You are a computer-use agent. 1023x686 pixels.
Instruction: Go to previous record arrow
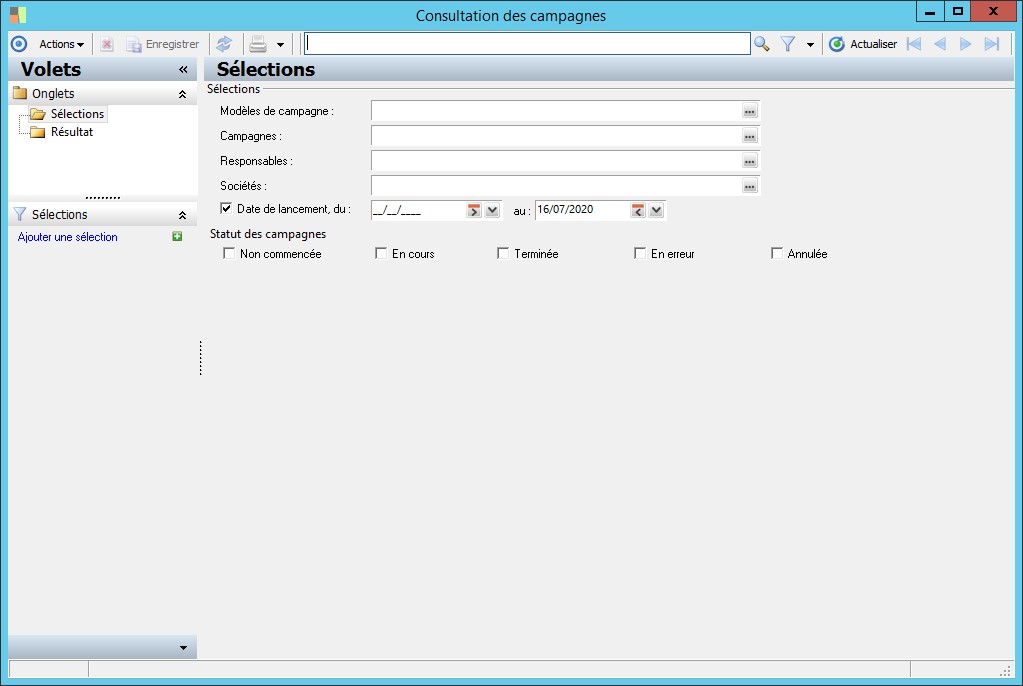pyautogui.click(x=940, y=44)
